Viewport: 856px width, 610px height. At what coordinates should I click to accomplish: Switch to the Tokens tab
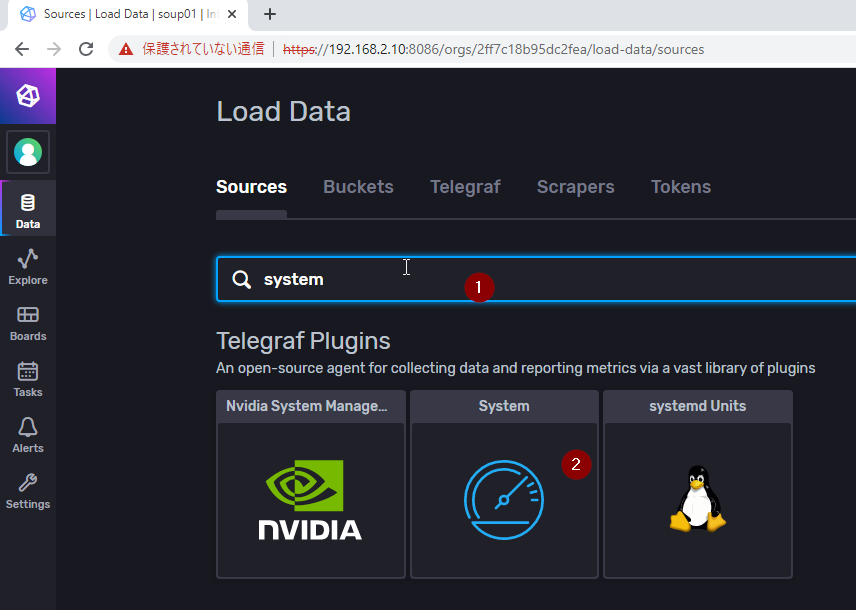coord(681,187)
